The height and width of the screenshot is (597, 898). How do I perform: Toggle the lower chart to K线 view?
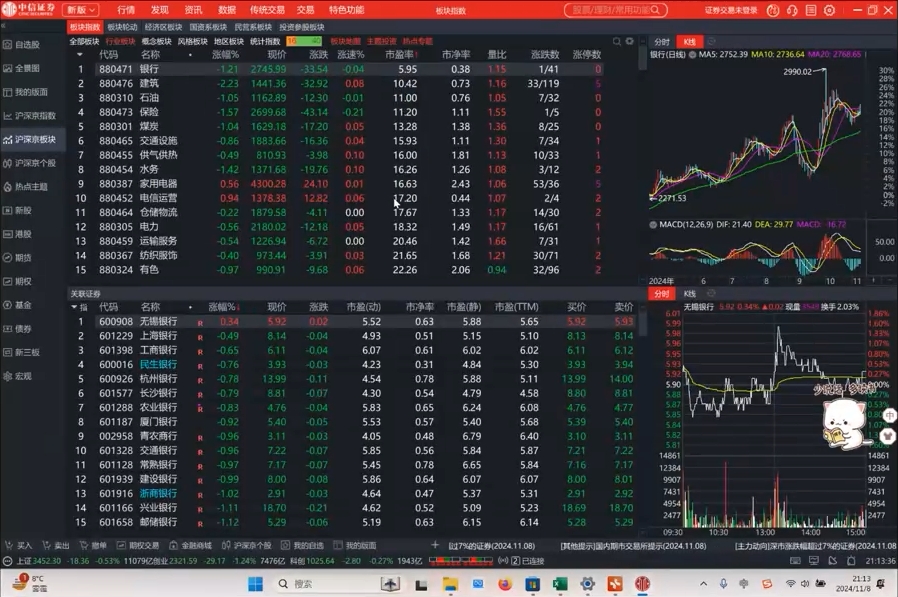pos(689,294)
